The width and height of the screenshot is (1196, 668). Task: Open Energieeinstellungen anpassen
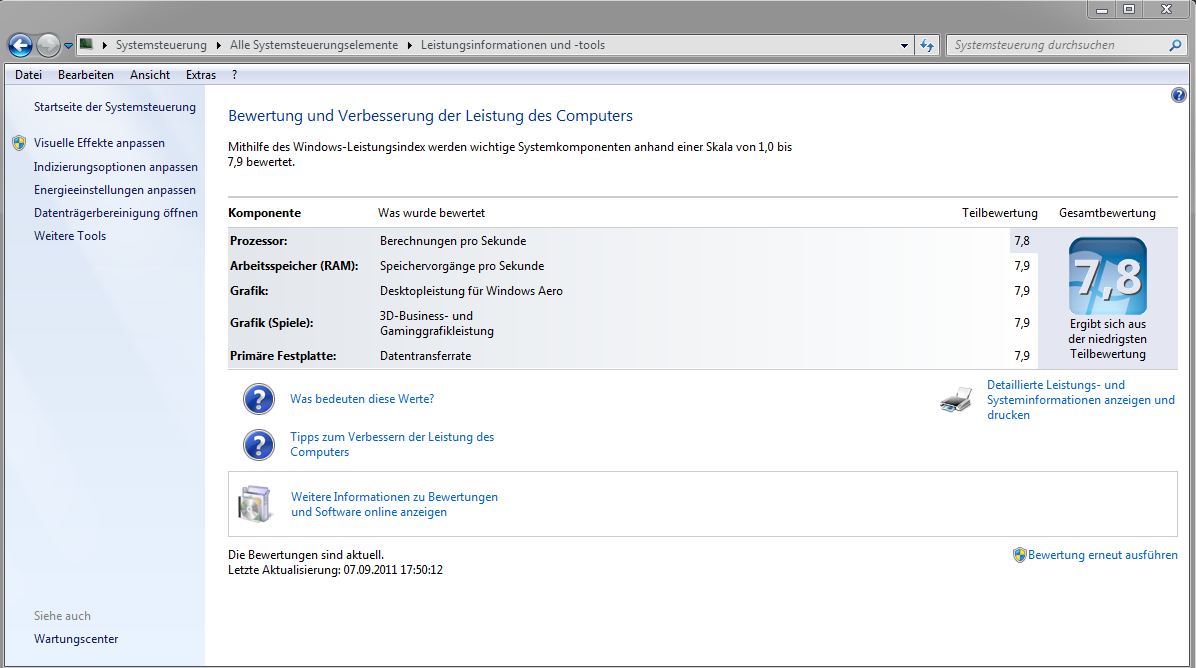pos(114,190)
